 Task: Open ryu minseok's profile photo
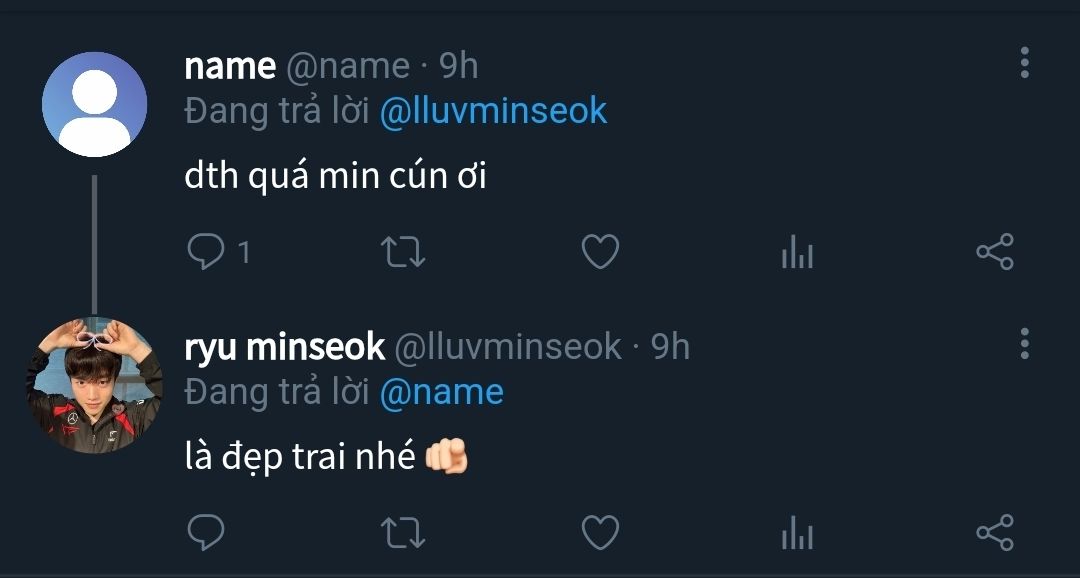(93, 385)
